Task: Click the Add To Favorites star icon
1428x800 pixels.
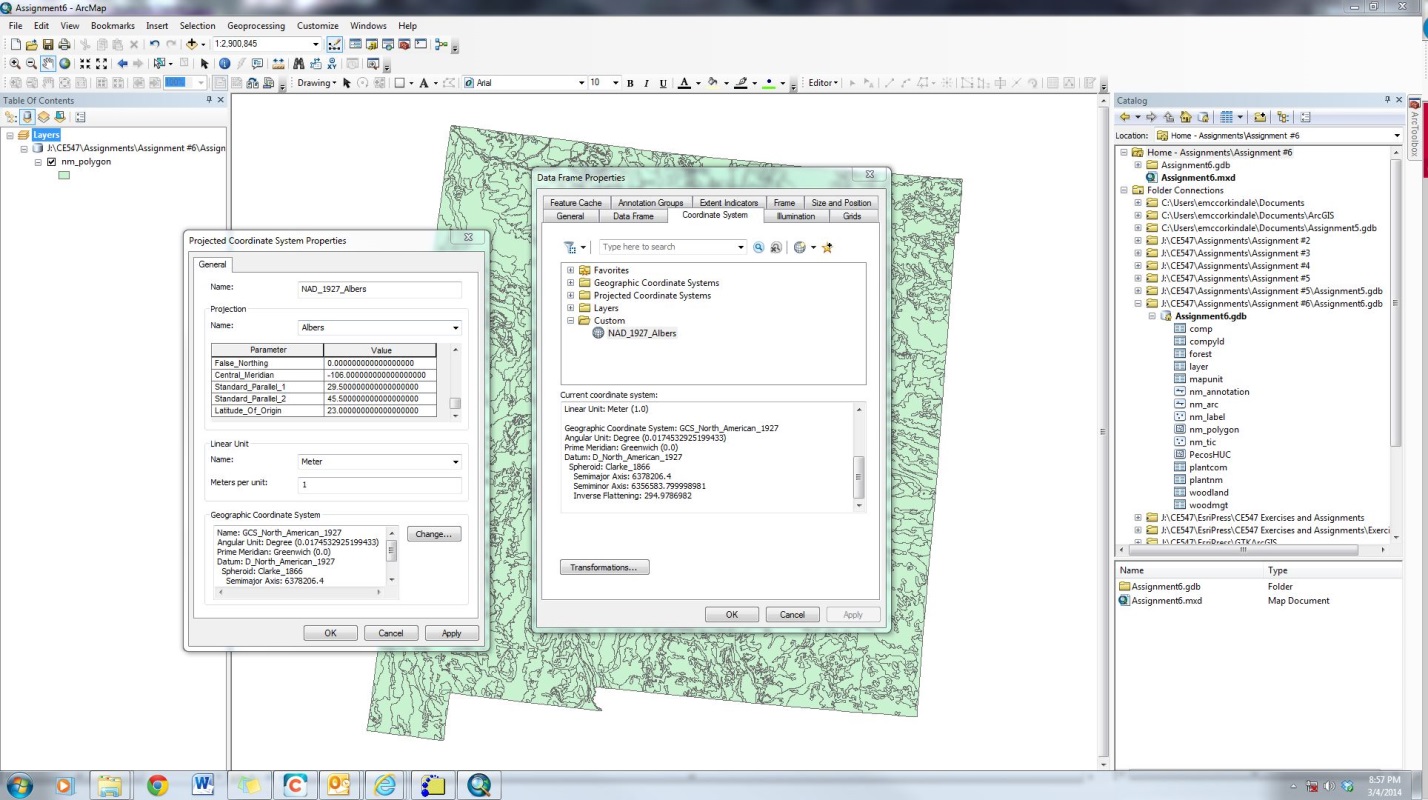Action: (827, 247)
